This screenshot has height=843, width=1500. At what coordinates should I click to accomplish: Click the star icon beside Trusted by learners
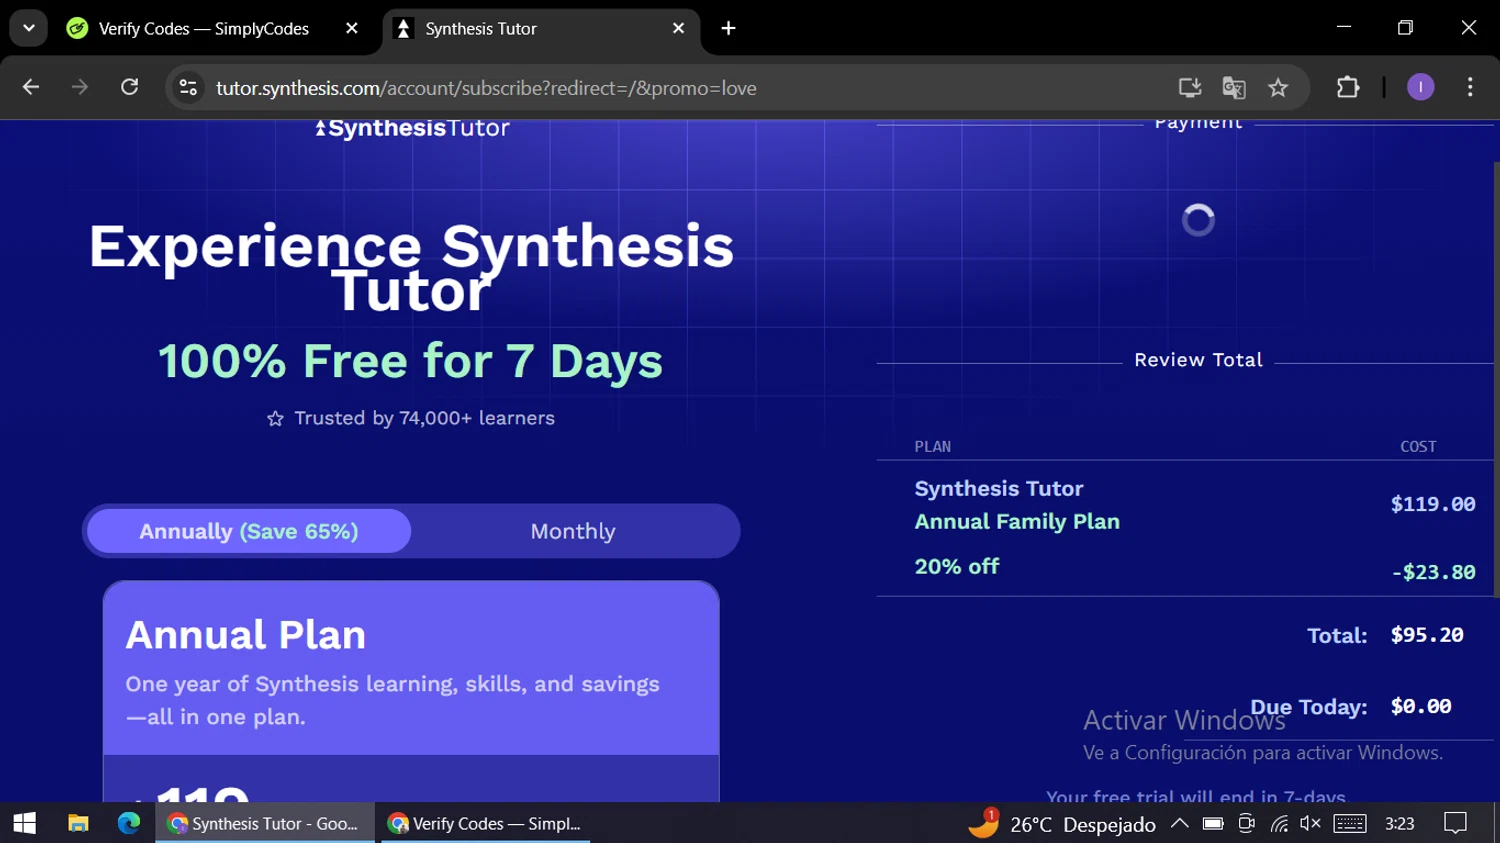pyautogui.click(x=275, y=419)
